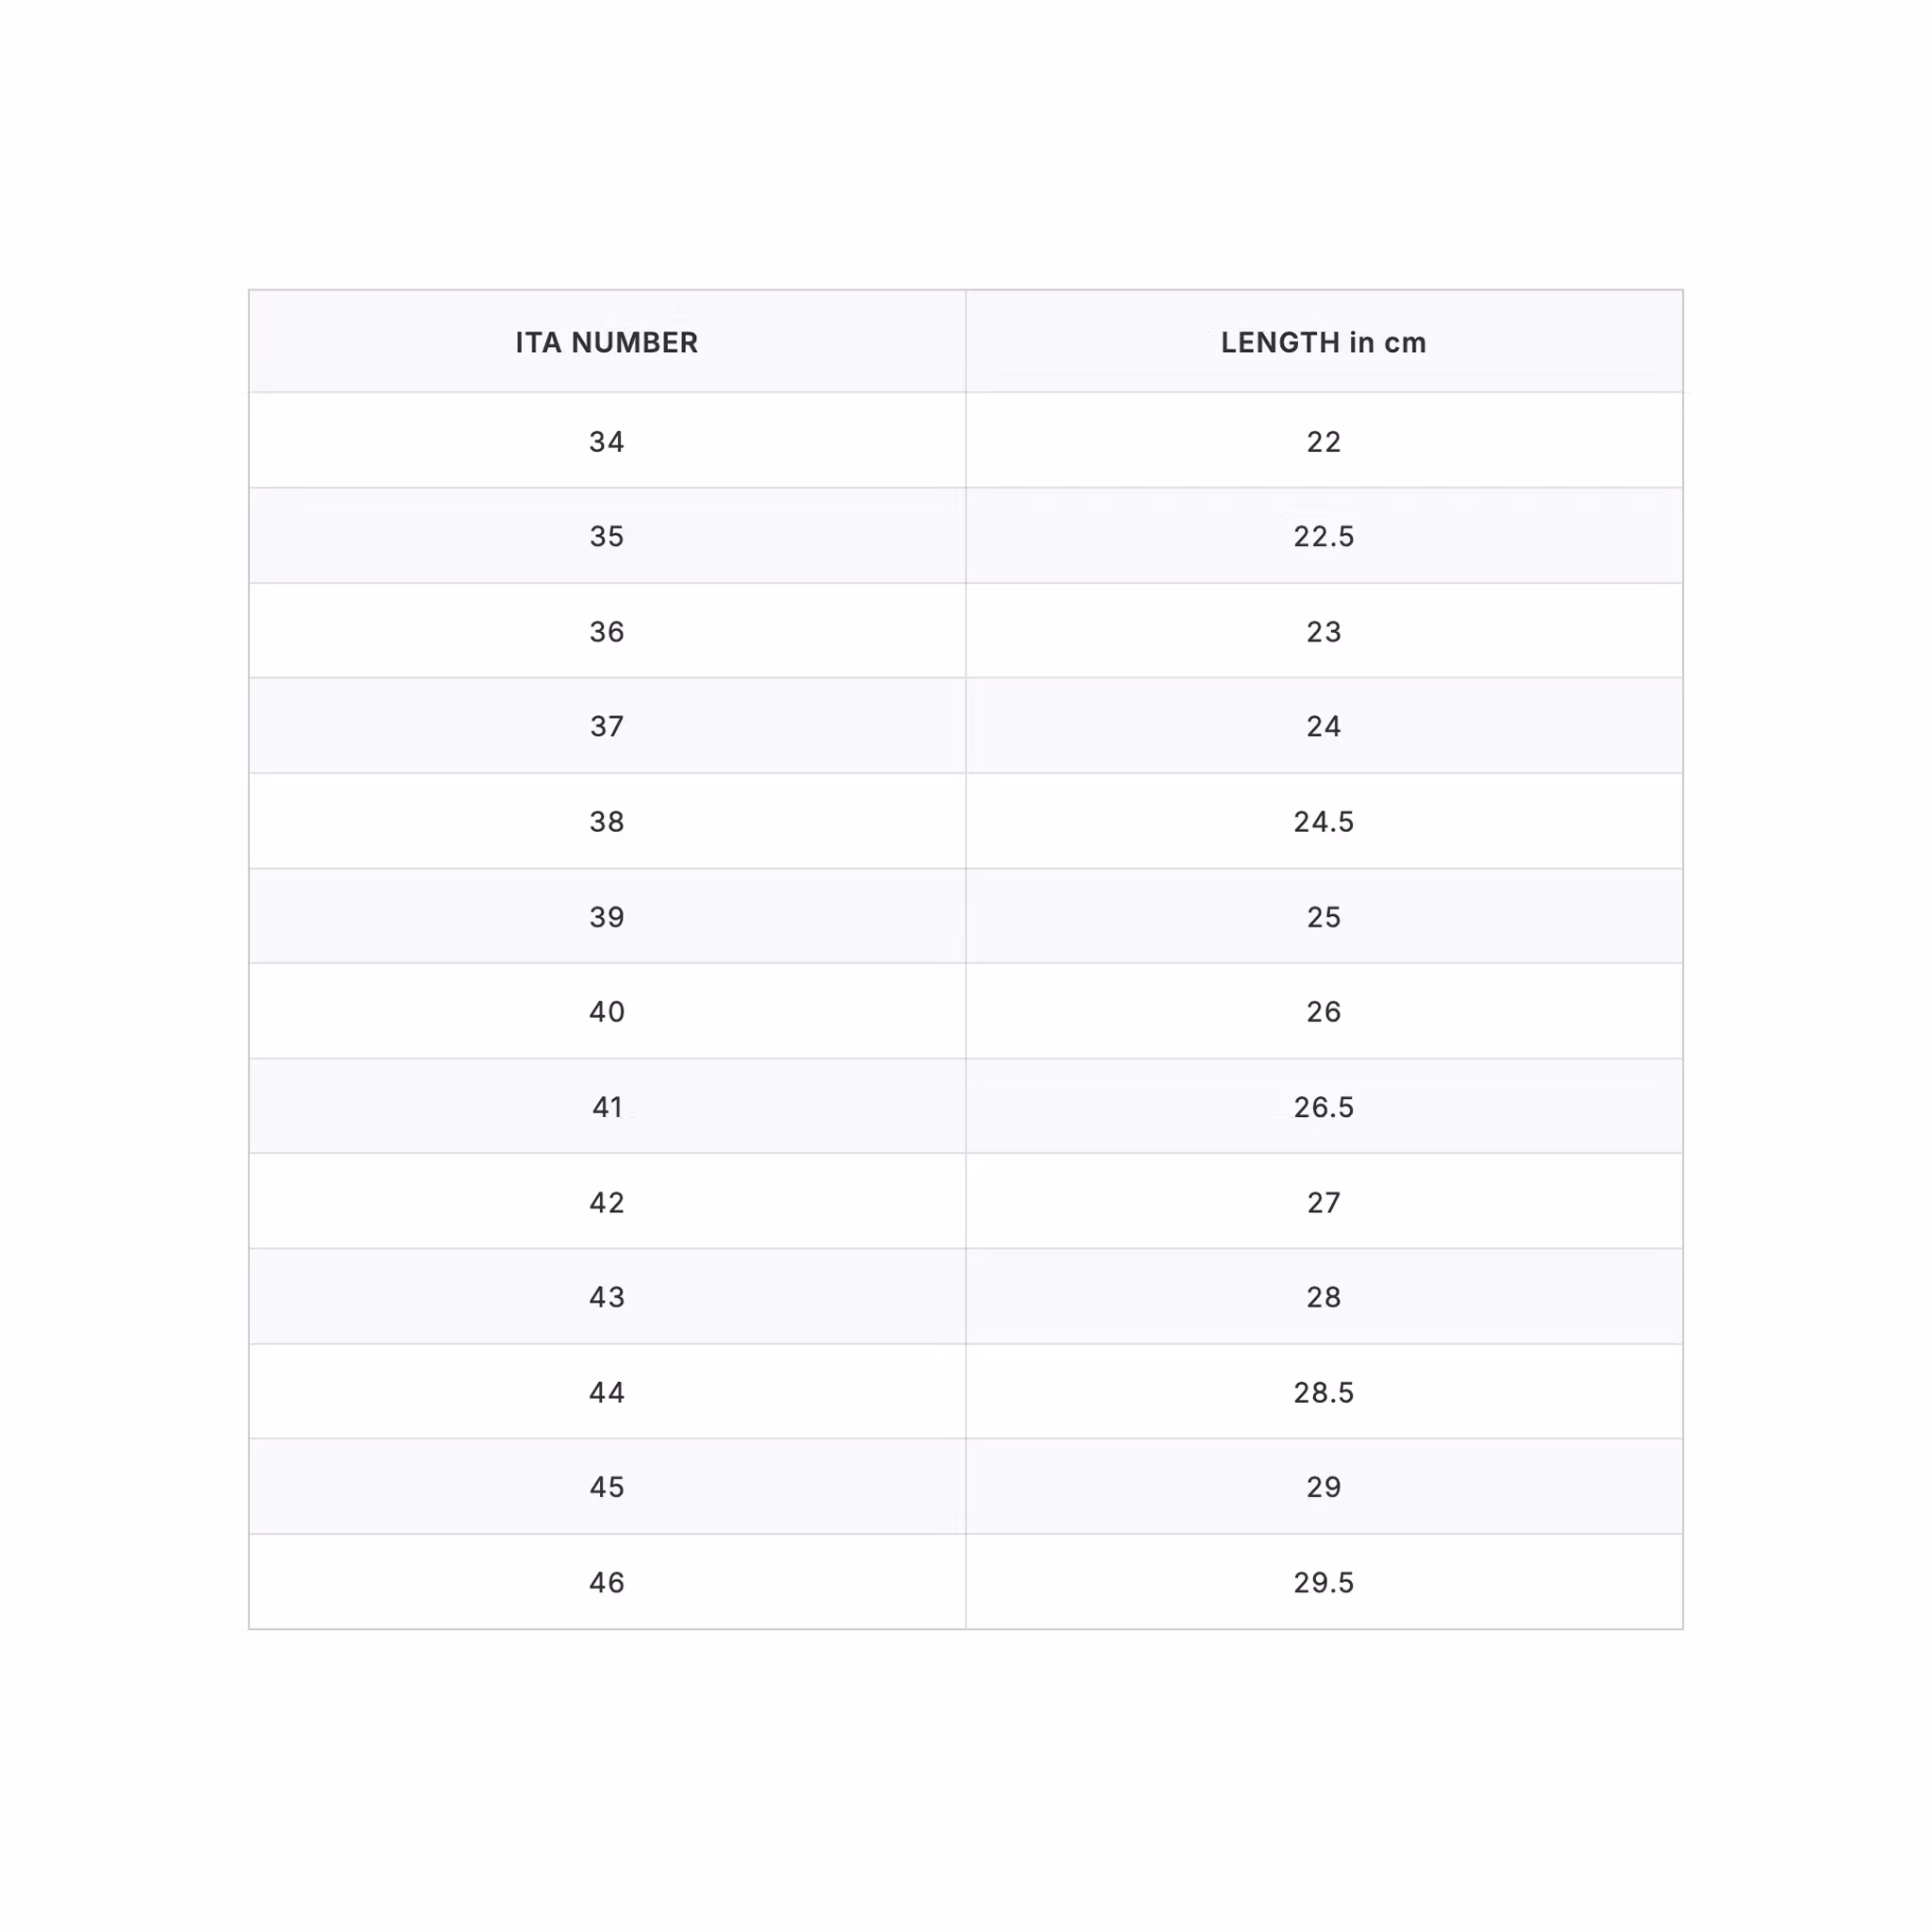
Task: Select the 29 cm length value
Action: tap(1323, 1486)
